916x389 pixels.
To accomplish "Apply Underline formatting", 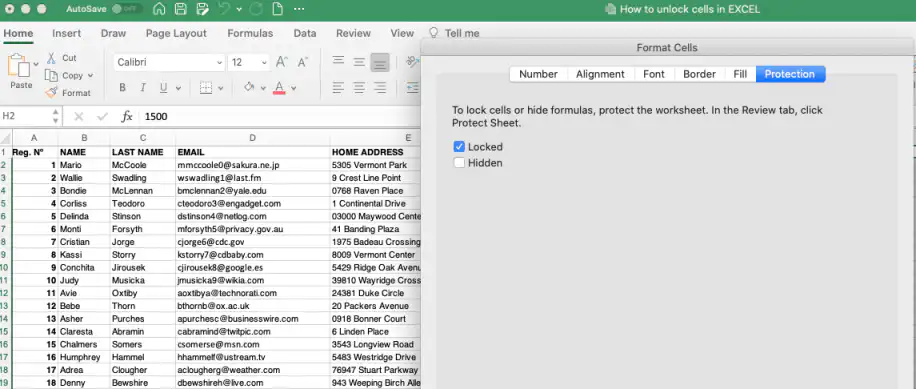I will click(x=164, y=88).
